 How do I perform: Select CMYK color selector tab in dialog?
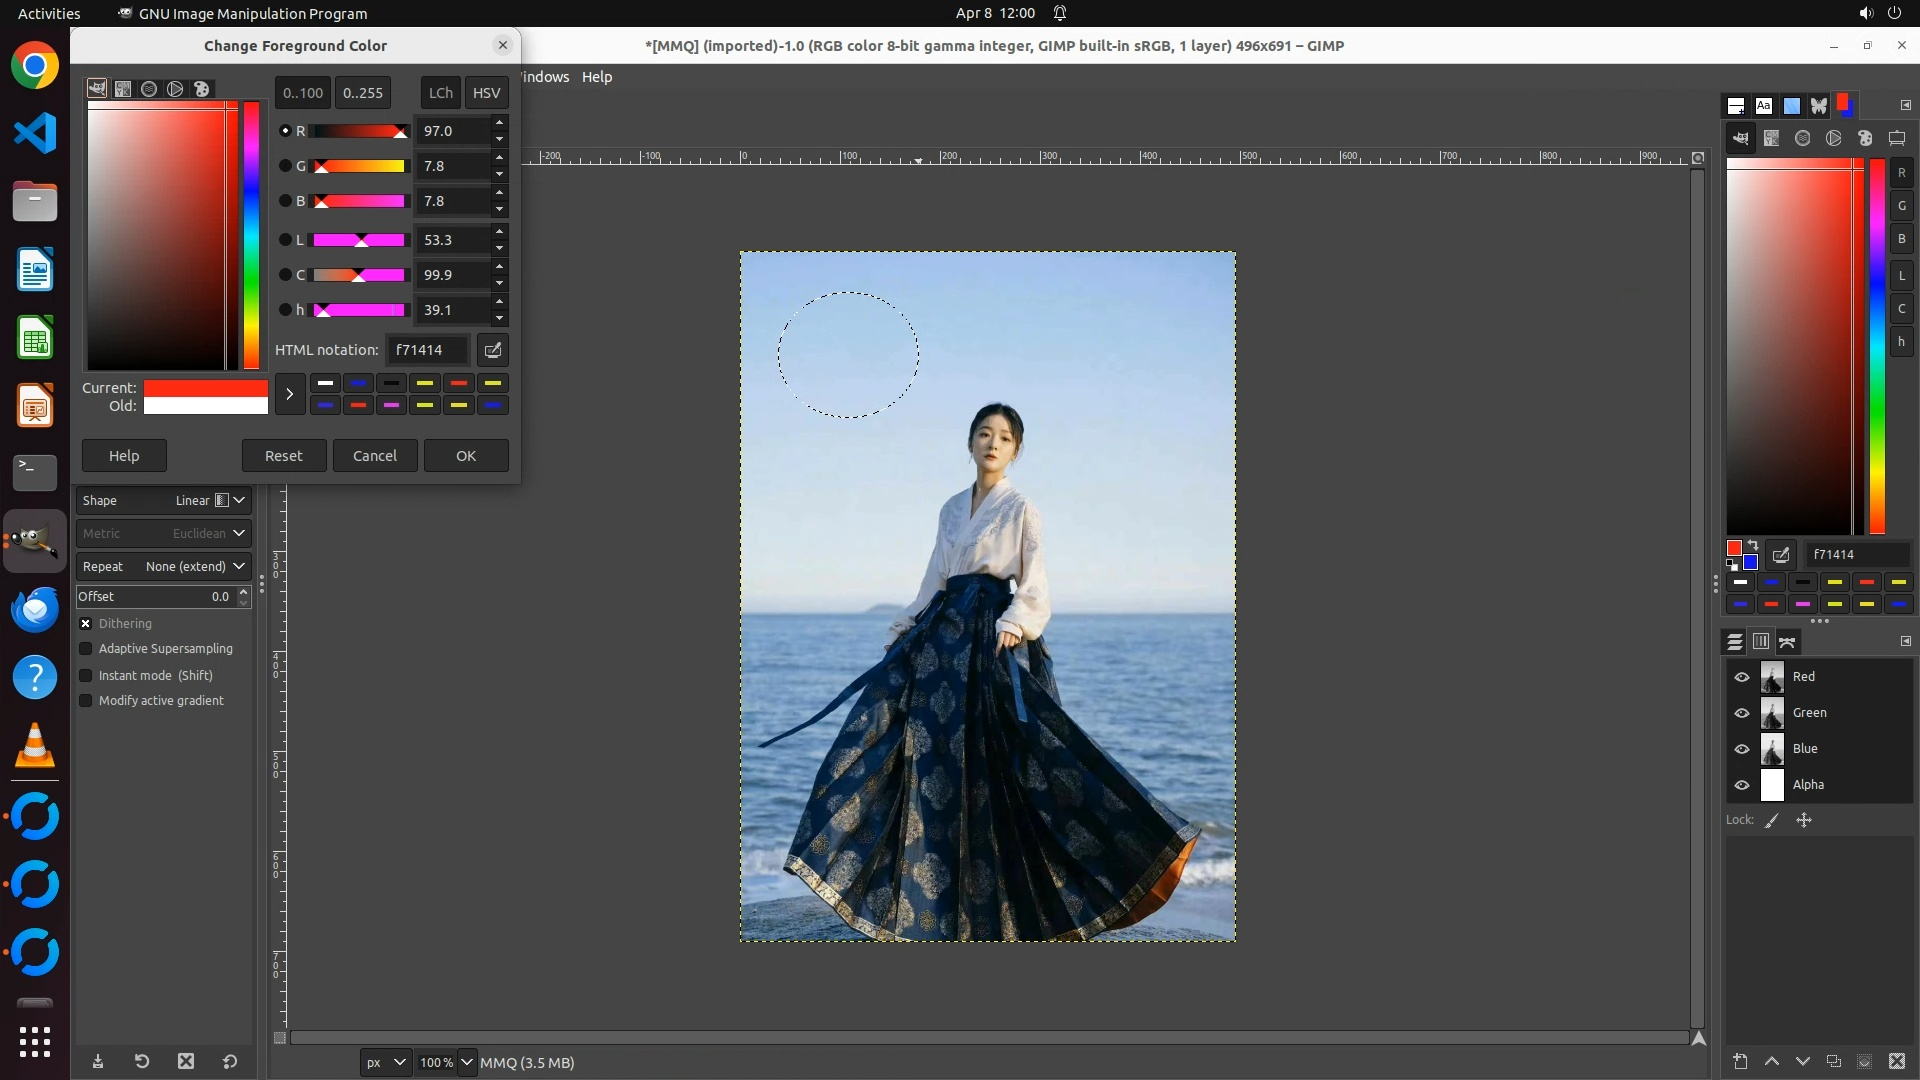[x=123, y=89]
